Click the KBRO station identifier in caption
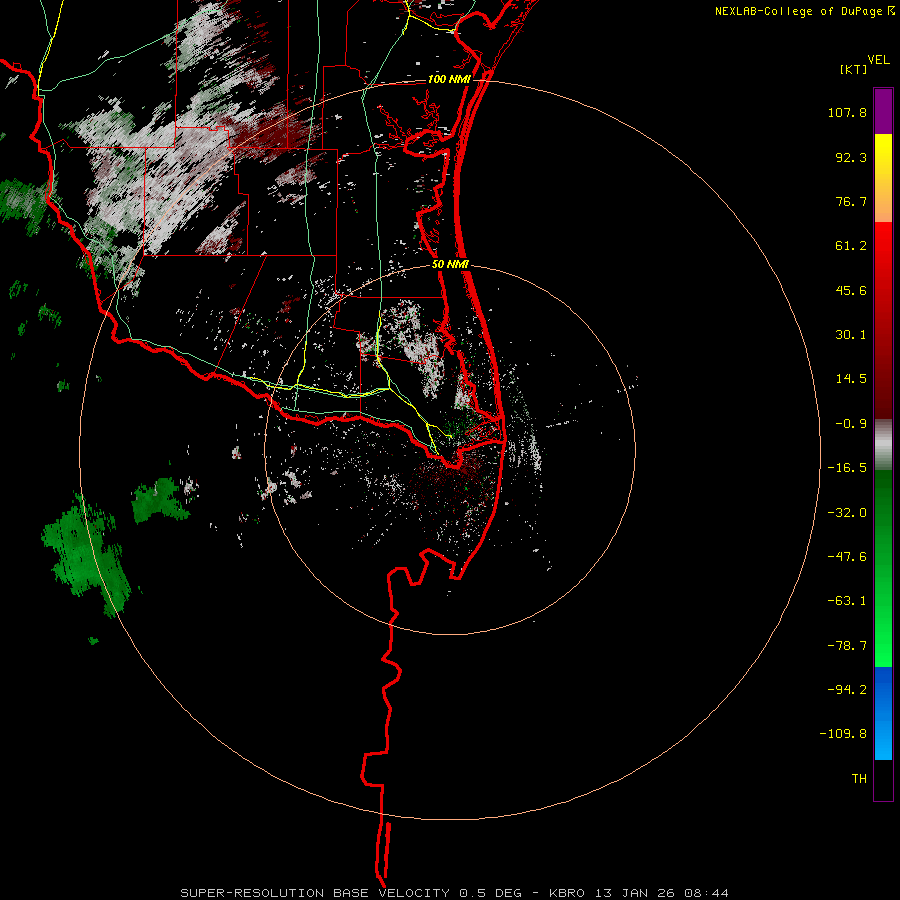The image size is (900, 900). pos(567,893)
